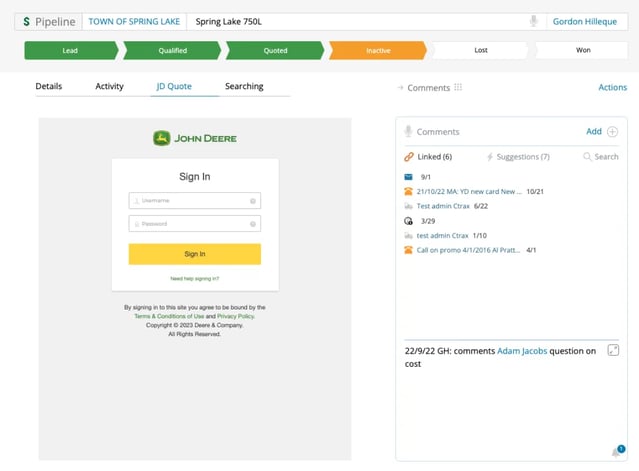Switch to the Activity tab
This screenshot has height=471, width=639.
[109, 87]
